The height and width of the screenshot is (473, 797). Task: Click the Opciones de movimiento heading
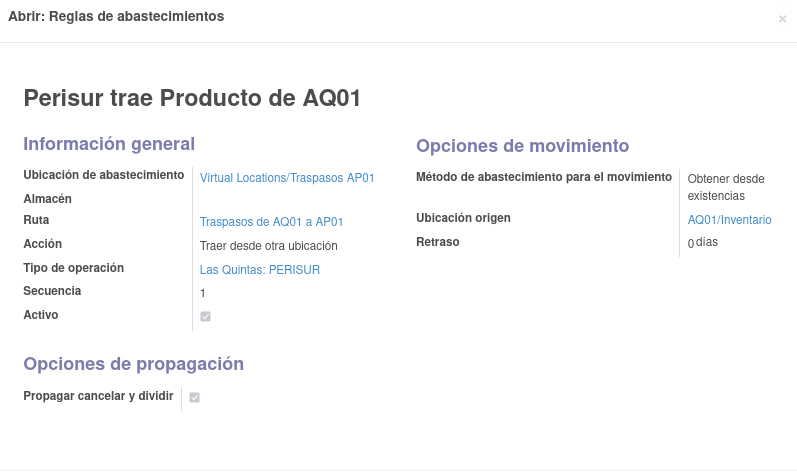click(x=523, y=146)
